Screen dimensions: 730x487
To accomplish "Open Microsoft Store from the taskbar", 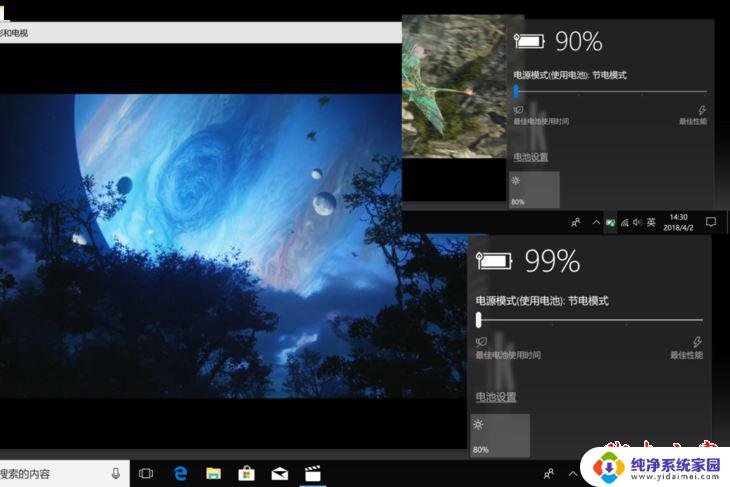I will 246,474.
